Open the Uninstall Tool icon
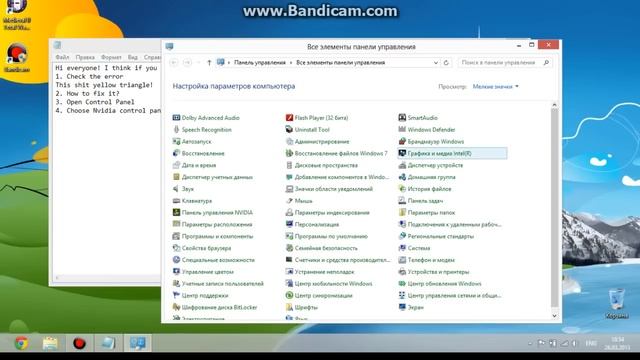The height and width of the screenshot is (360, 640). [289, 129]
